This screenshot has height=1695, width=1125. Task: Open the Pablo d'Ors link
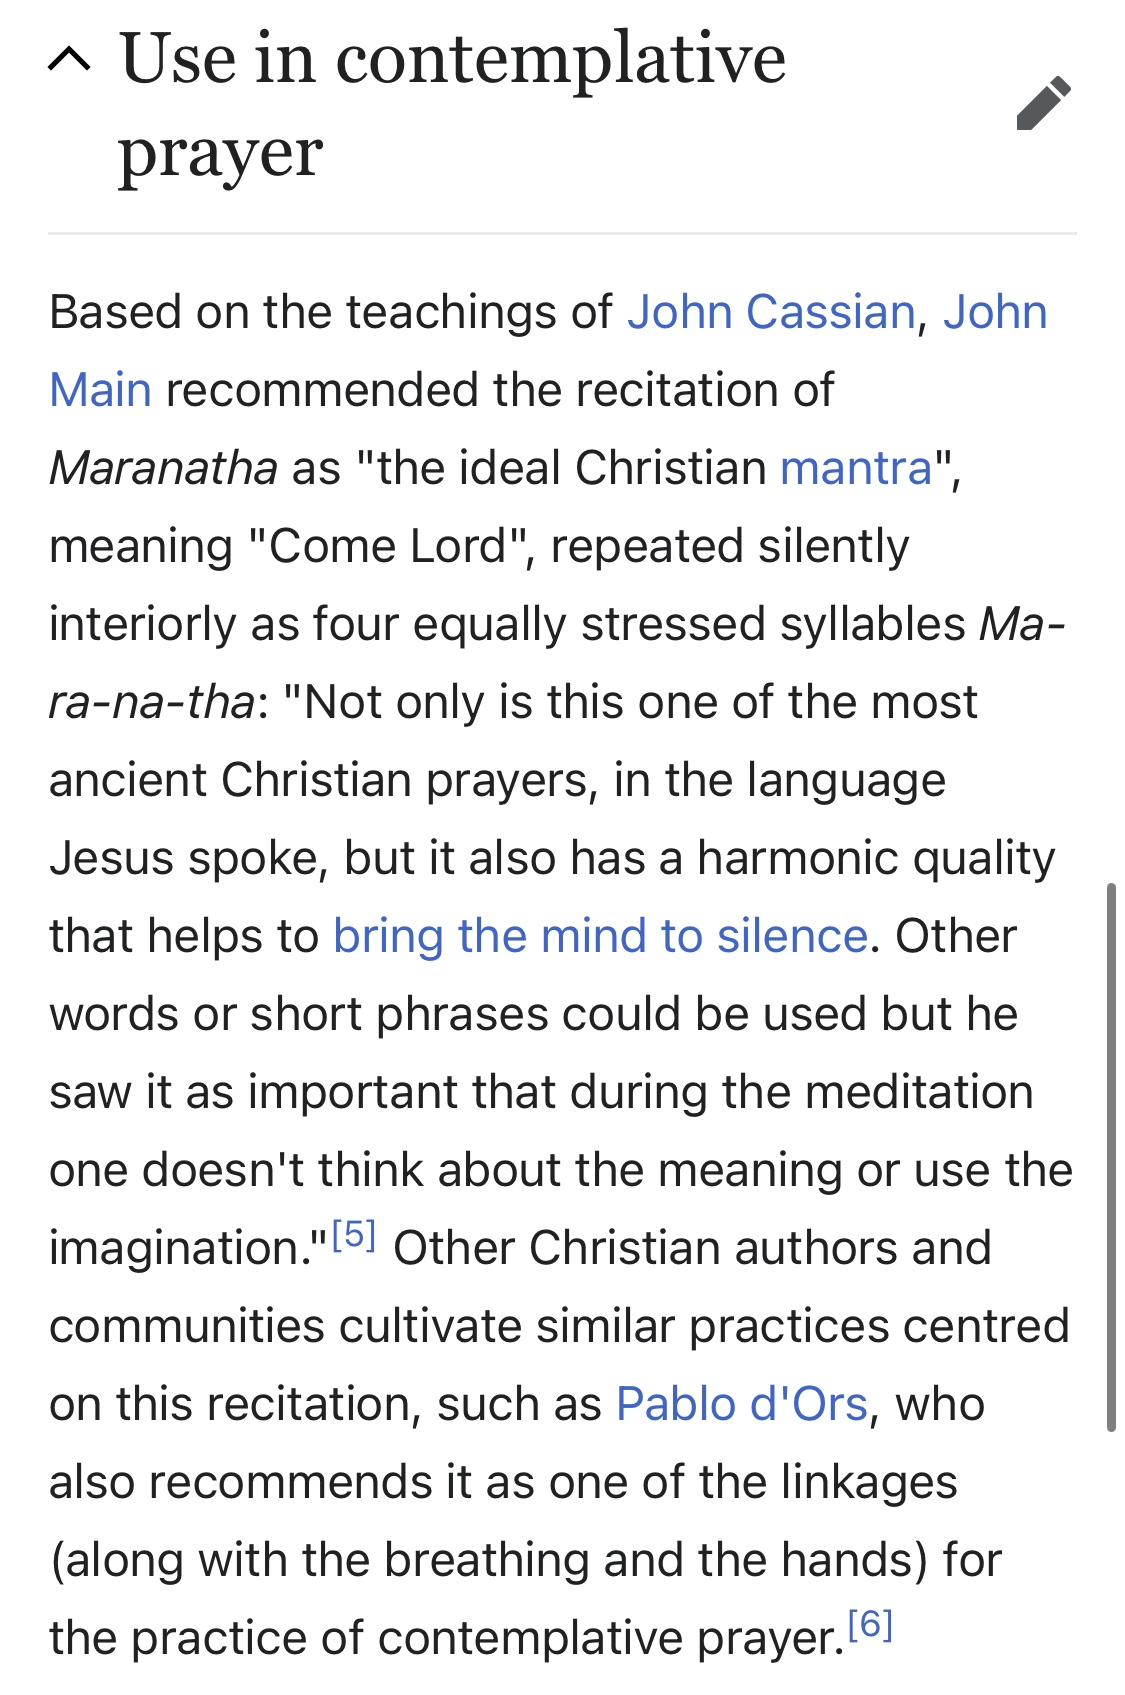click(742, 1404)
